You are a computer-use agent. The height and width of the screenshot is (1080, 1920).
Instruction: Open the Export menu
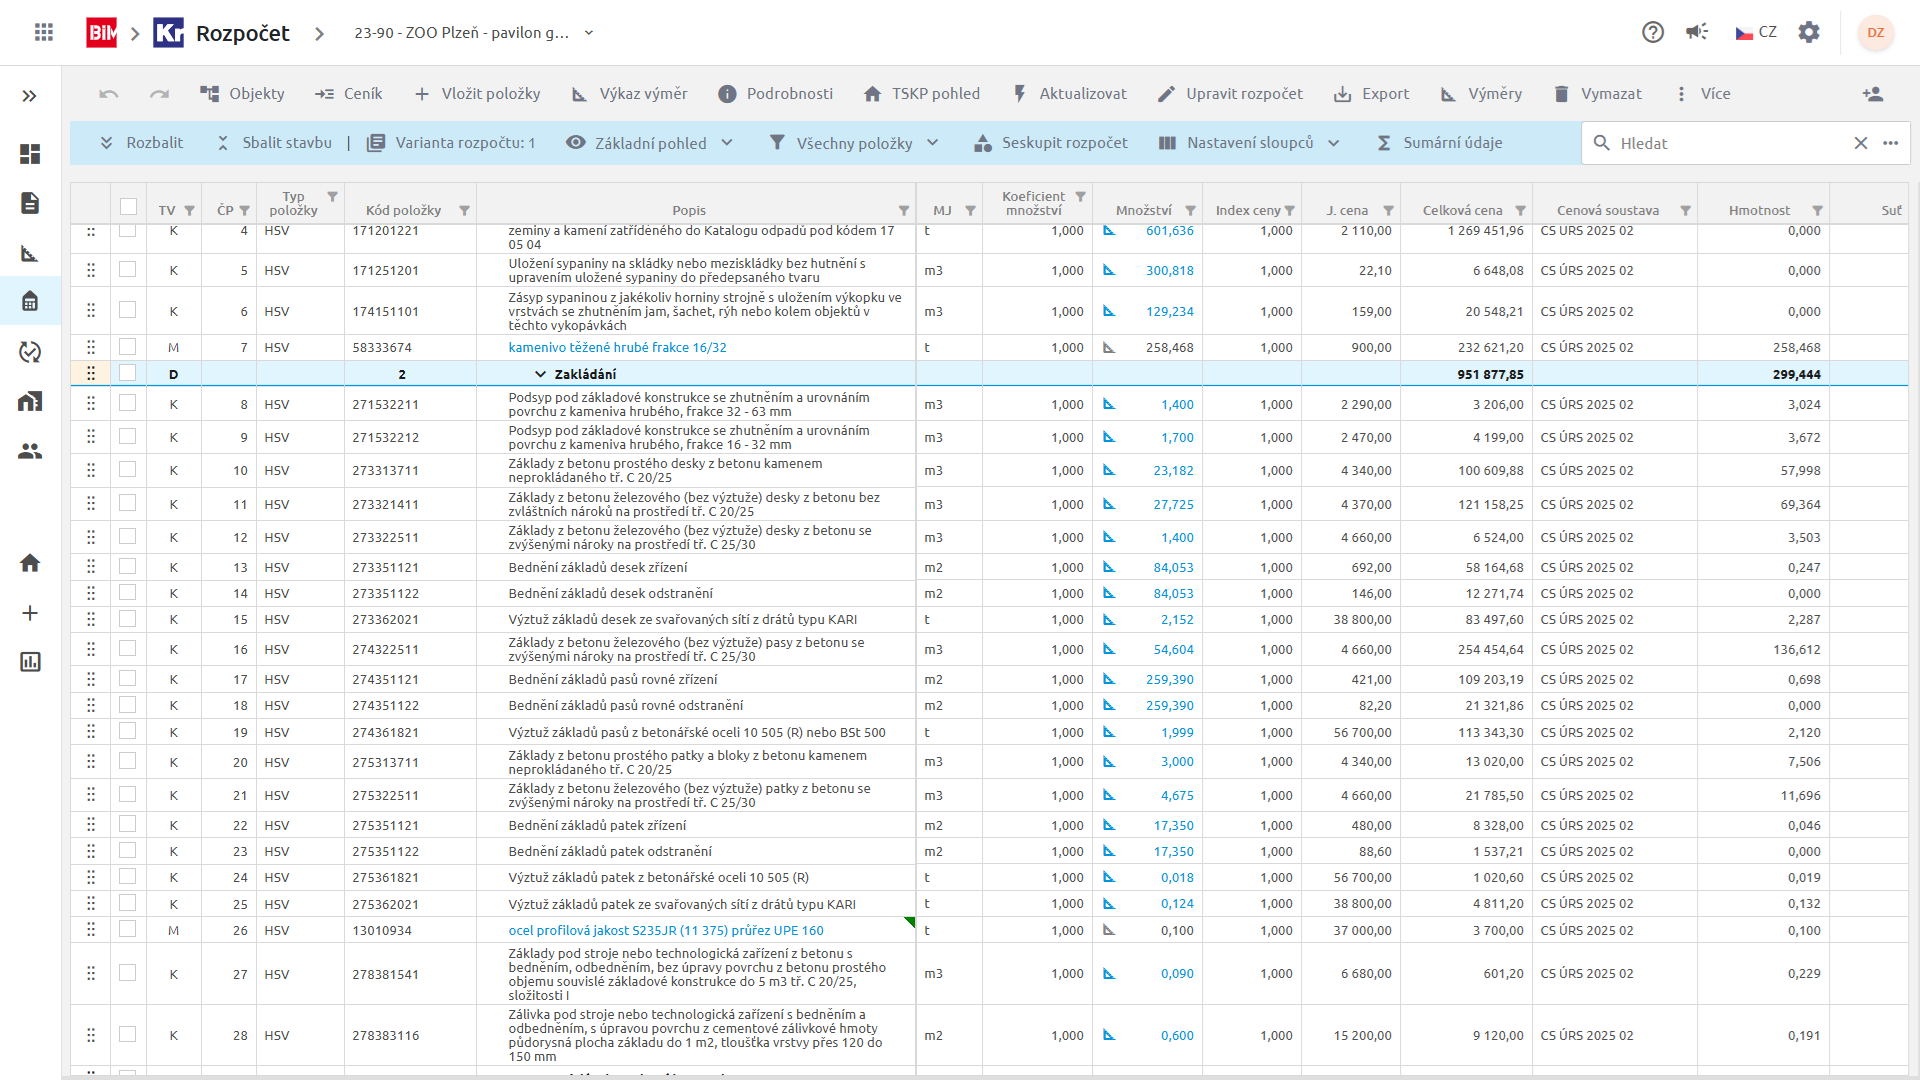[1371, 94]
